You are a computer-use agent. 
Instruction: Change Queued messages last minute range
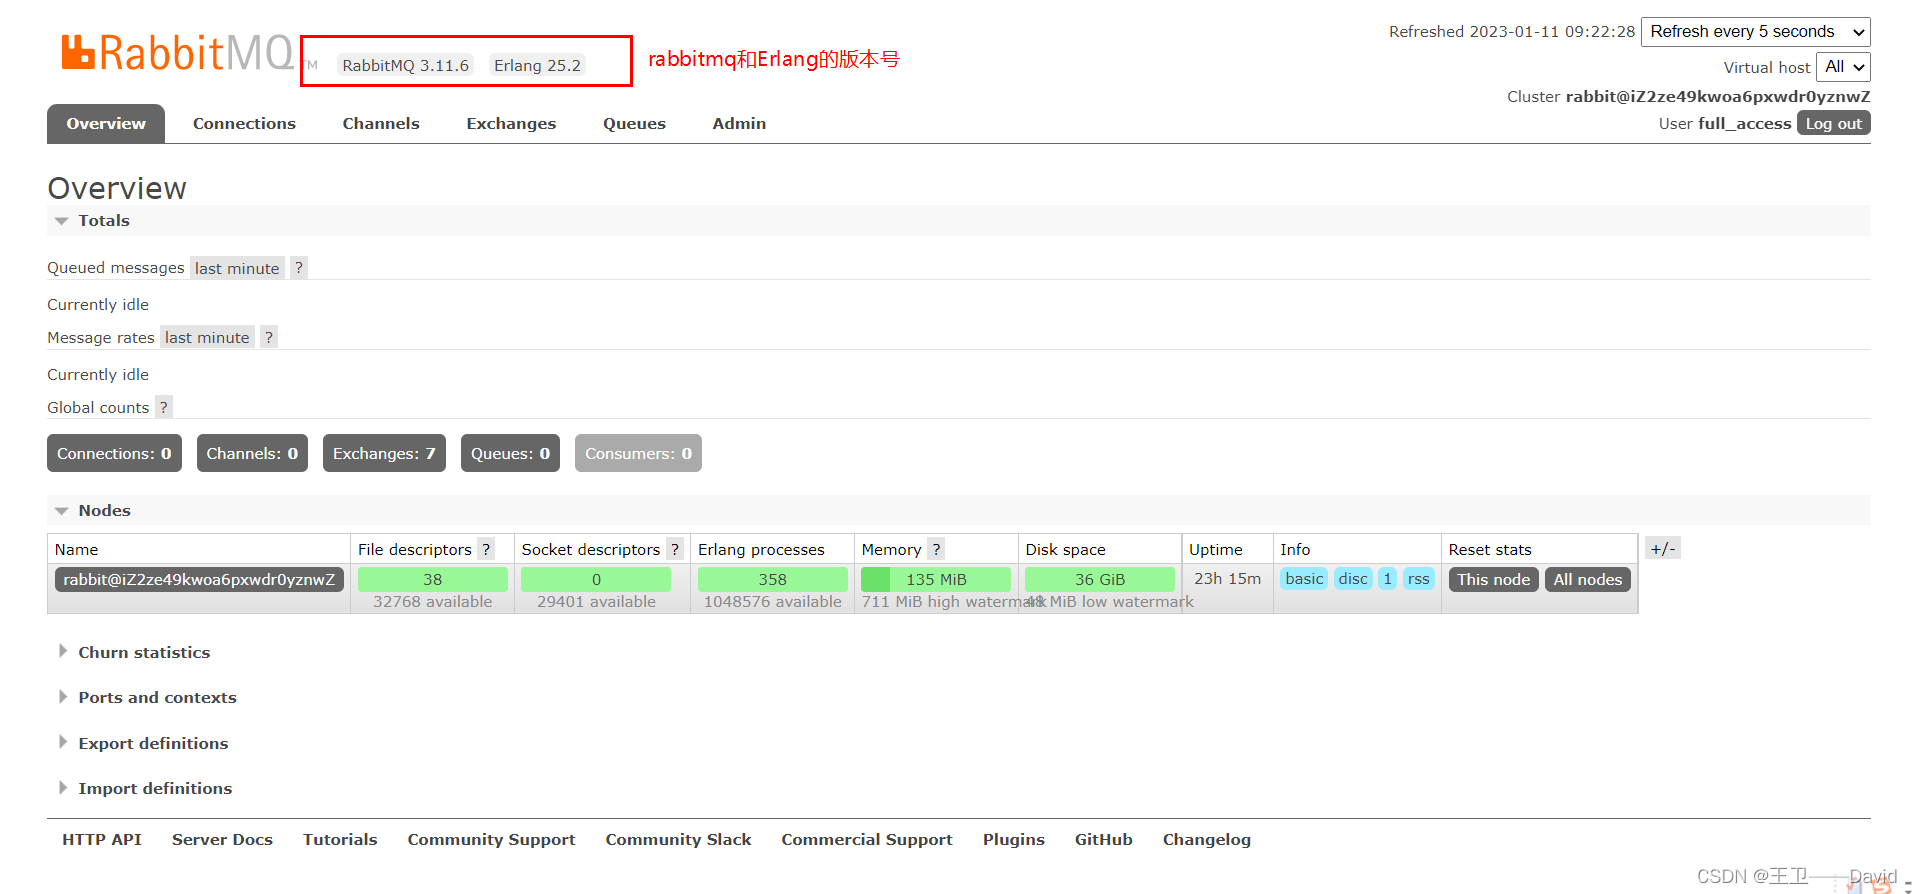[237, 268]
